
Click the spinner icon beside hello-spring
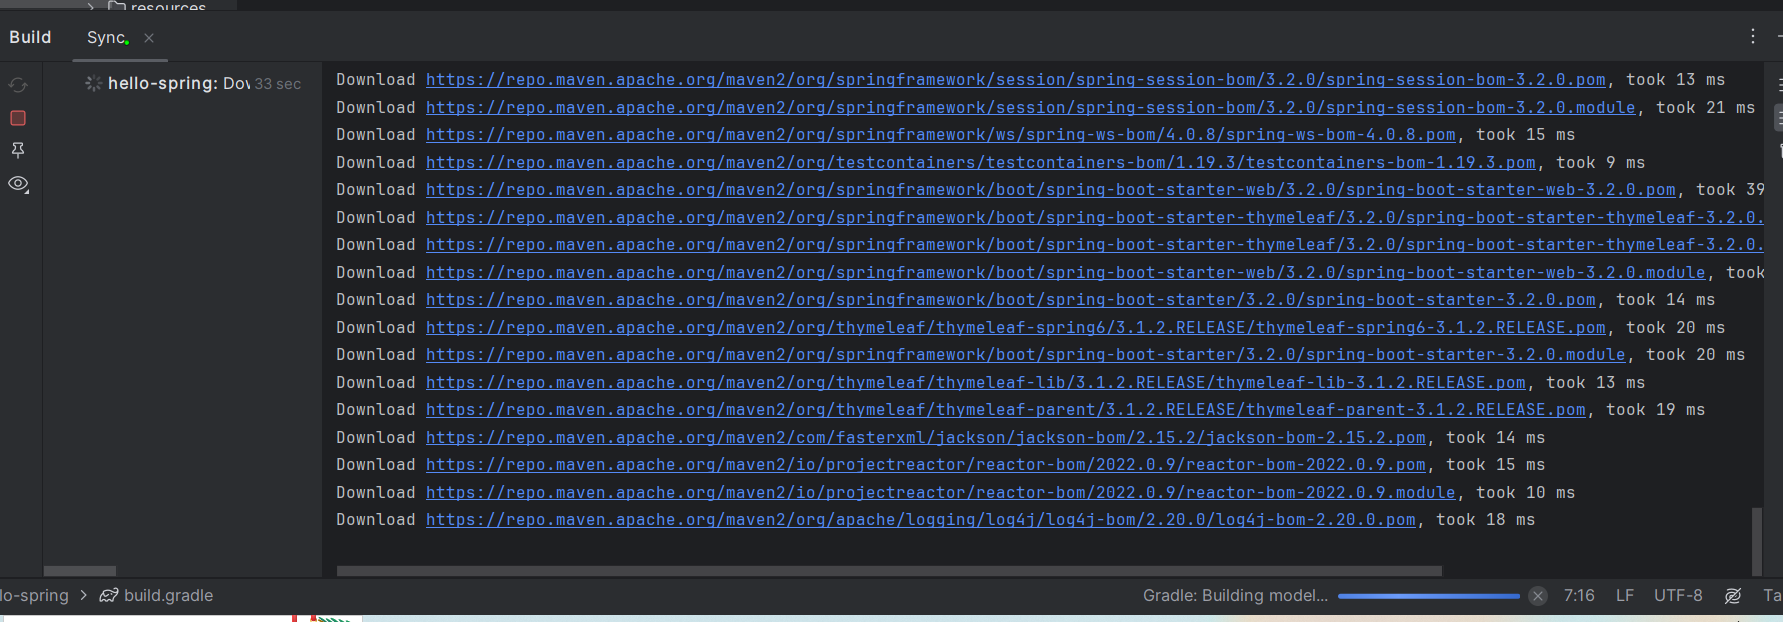pyautogui.click(x=93, y=83)
